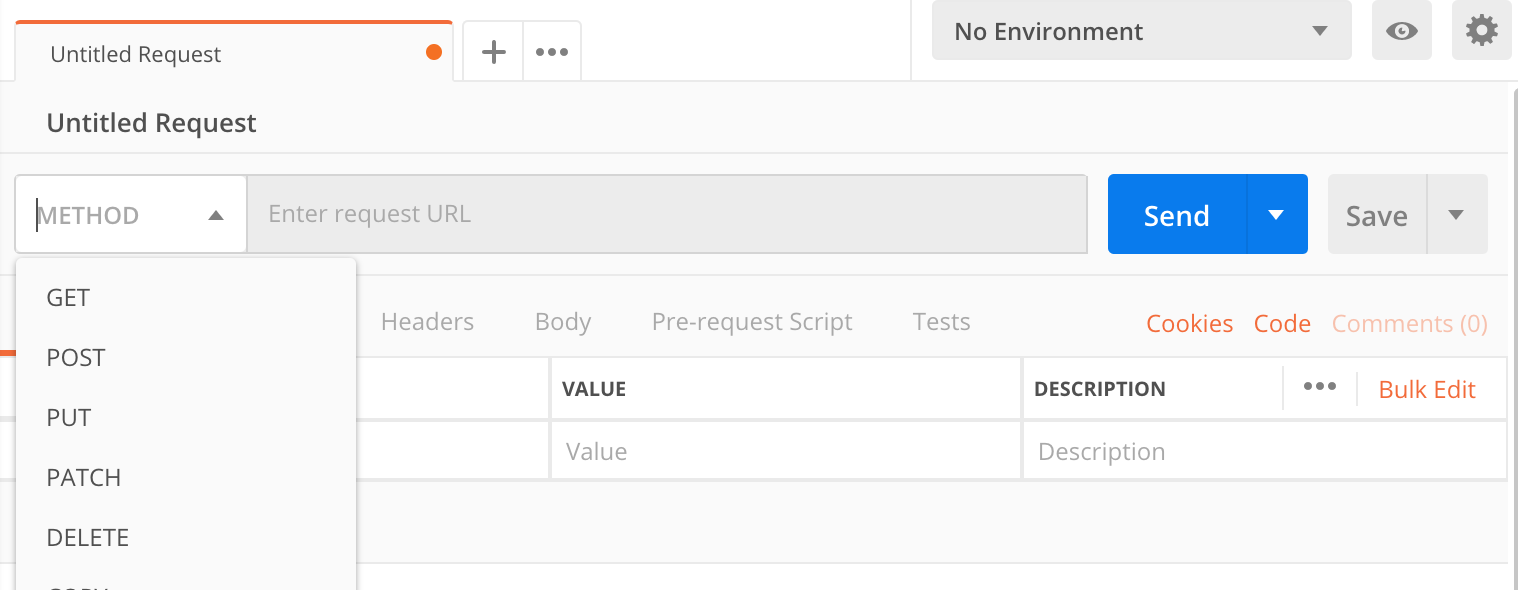Choose DELETE as the request method
This screenshot has height=590, width=1518.
point(87,537)
